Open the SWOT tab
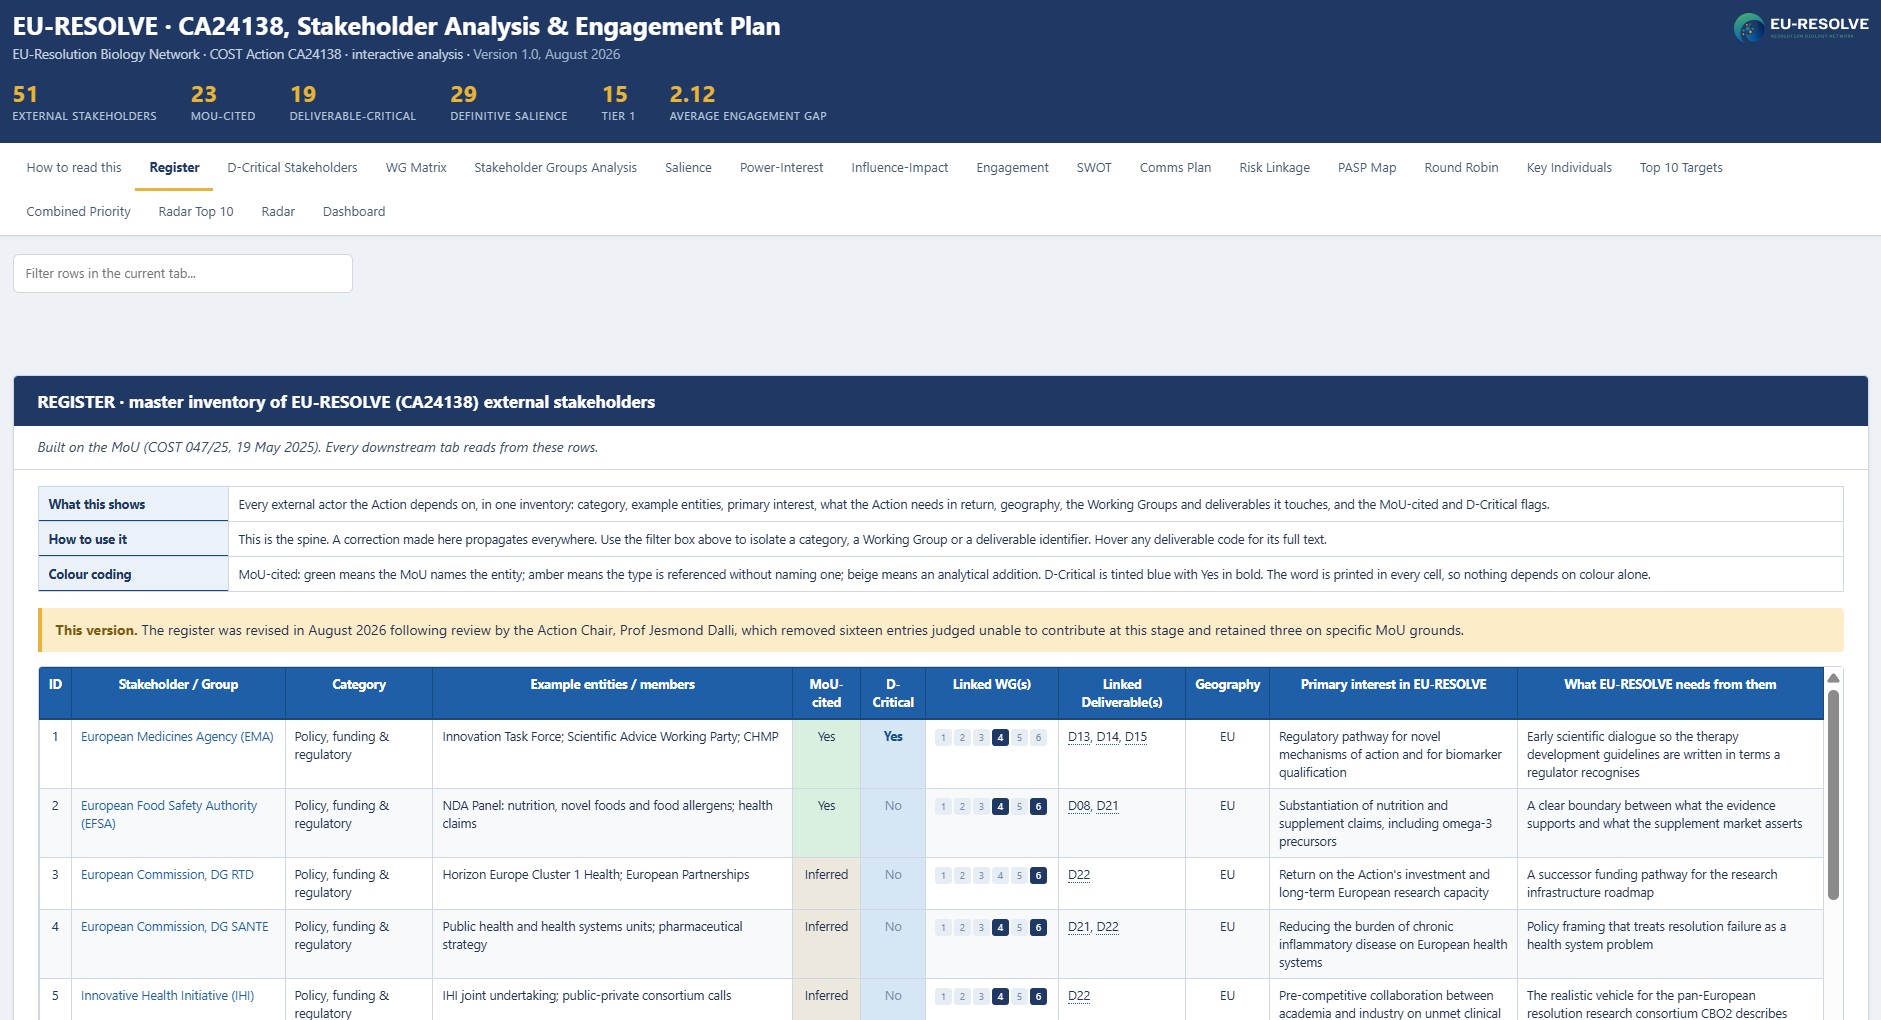 tap(1094, 168)
